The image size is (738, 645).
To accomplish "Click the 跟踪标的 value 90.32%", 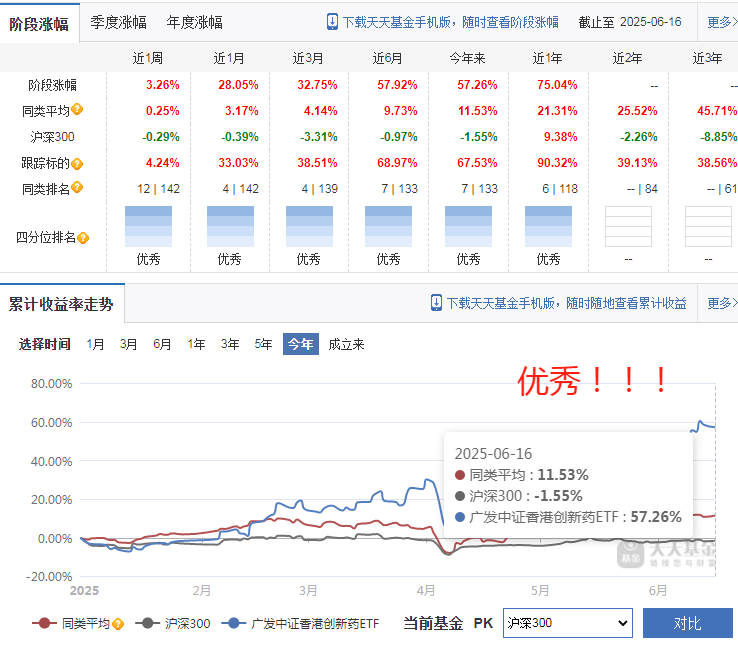I will 557,163.
